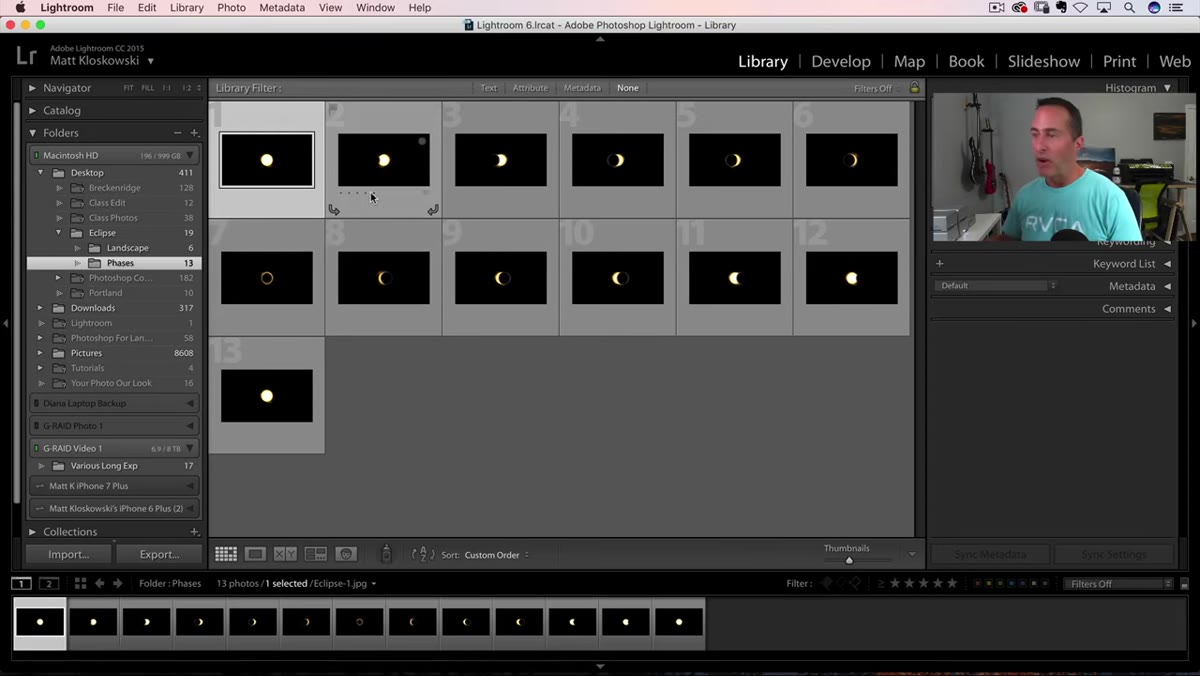Image resolution: width=1200 pixels, height=676 pixels.
Task: Select grid thumbnail 7 annular eclipse
Action: click(267, 278)
